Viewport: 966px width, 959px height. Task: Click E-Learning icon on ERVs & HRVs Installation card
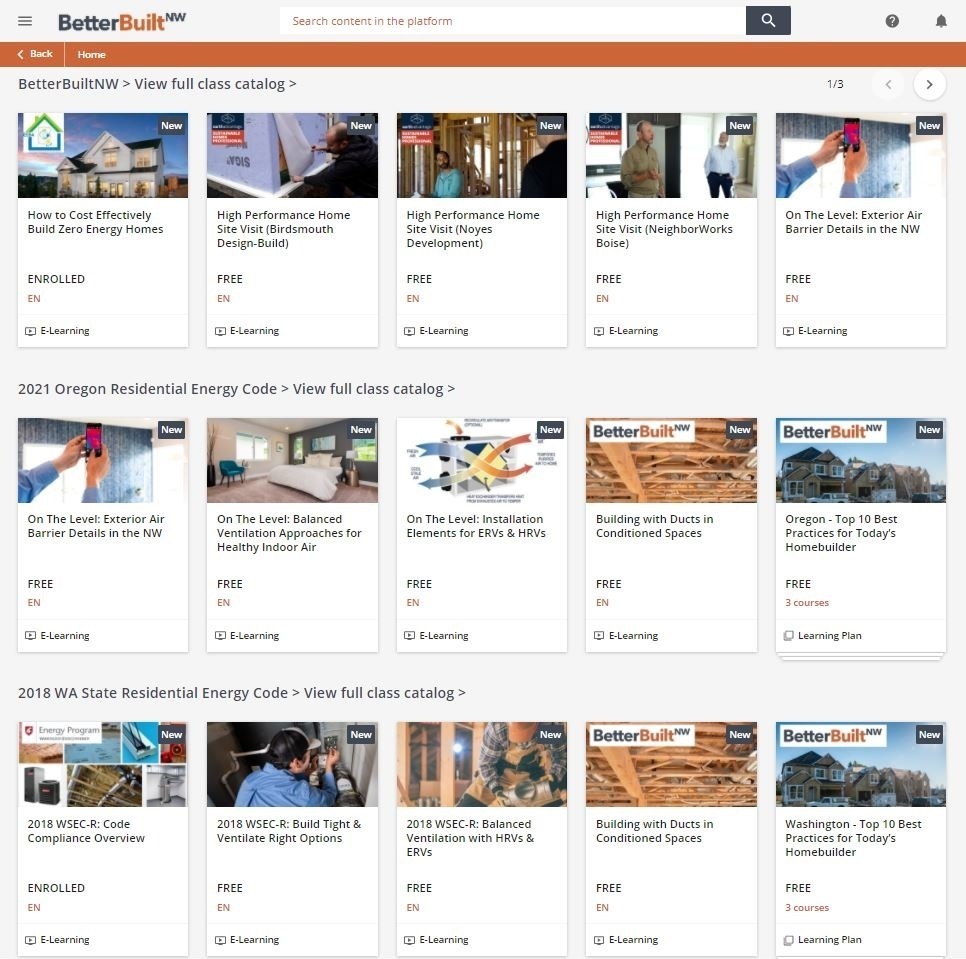pos(409,635)
